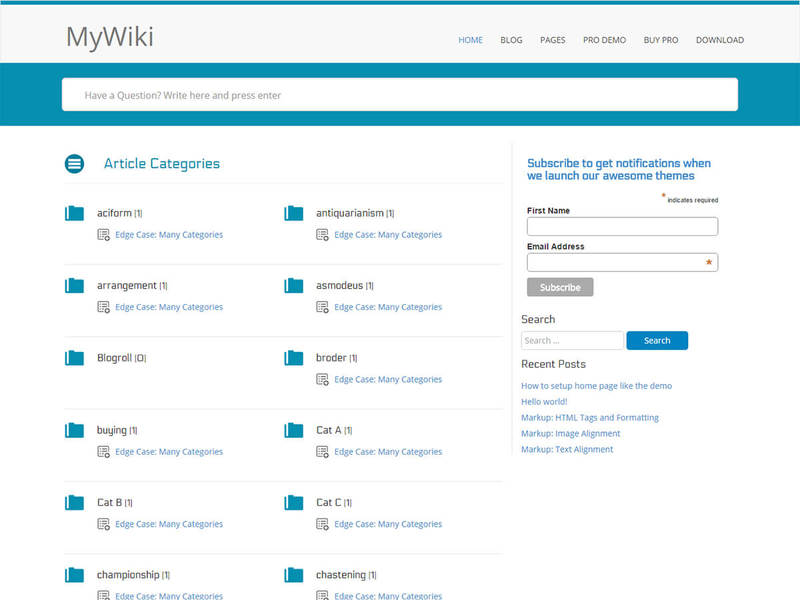Click the MyWiki site title
800x600 pixels.
tap(110, 37)
